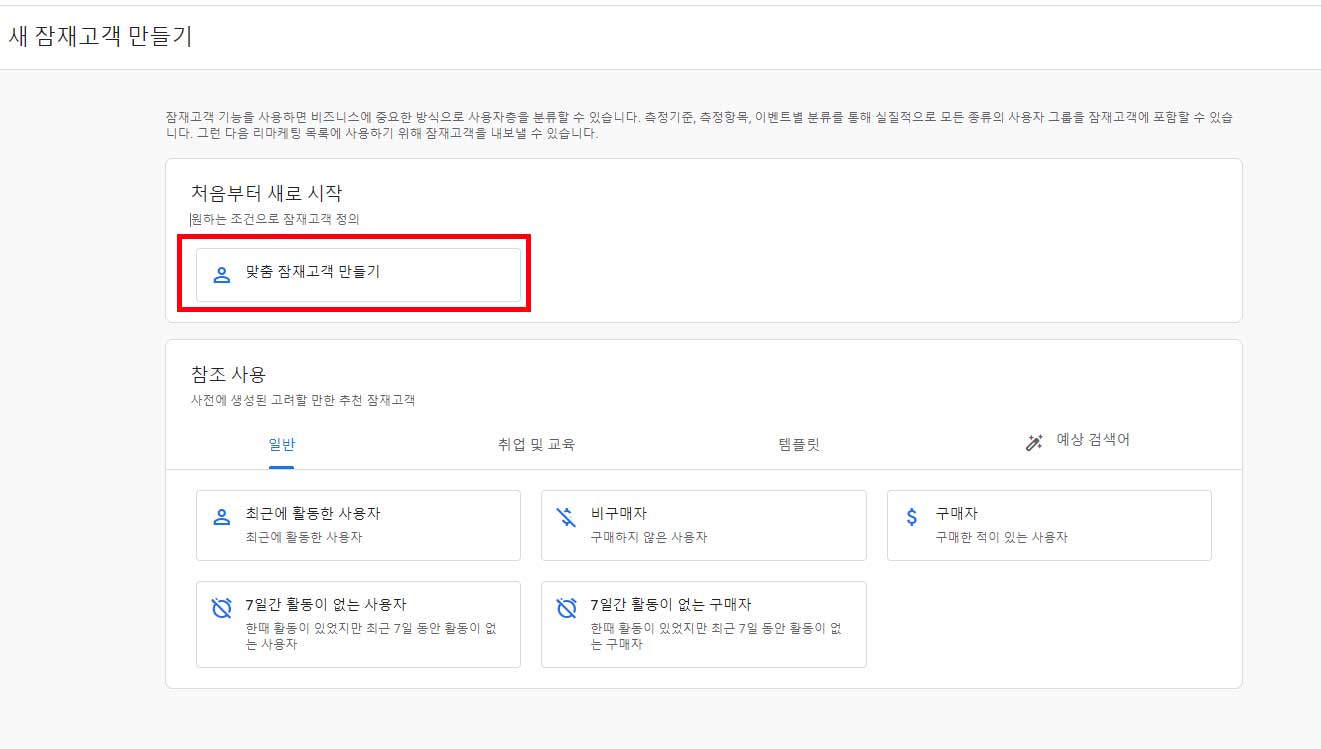Click the inactive clock icon on 7일간 활동이 없는 구매자
Image resolution: width=1321 pixels, height=749 pixels.
pos(567,607)
